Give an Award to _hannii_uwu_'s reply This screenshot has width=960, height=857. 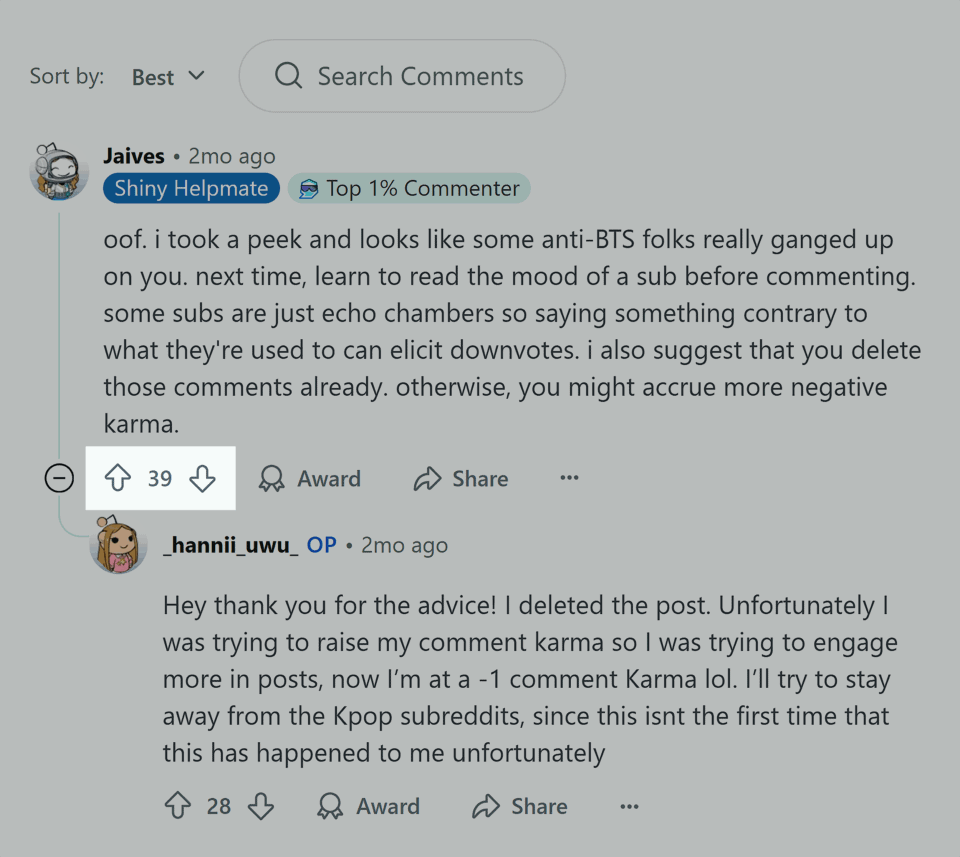point(368,806)
